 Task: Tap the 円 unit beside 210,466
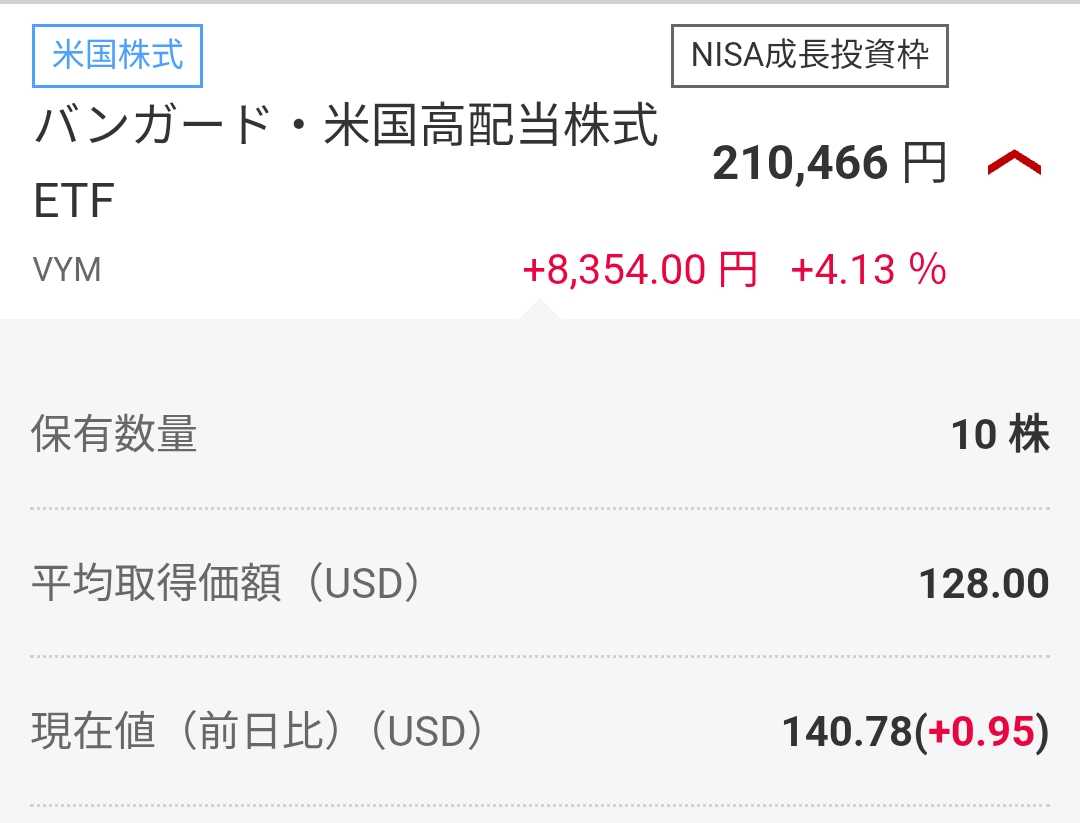[924, 163]
